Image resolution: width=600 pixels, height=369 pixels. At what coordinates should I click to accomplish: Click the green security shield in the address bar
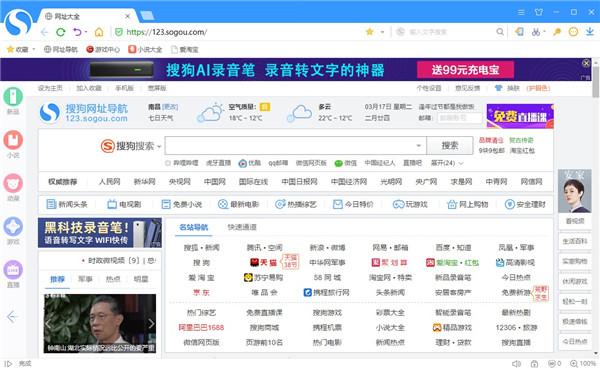point(119,32)
